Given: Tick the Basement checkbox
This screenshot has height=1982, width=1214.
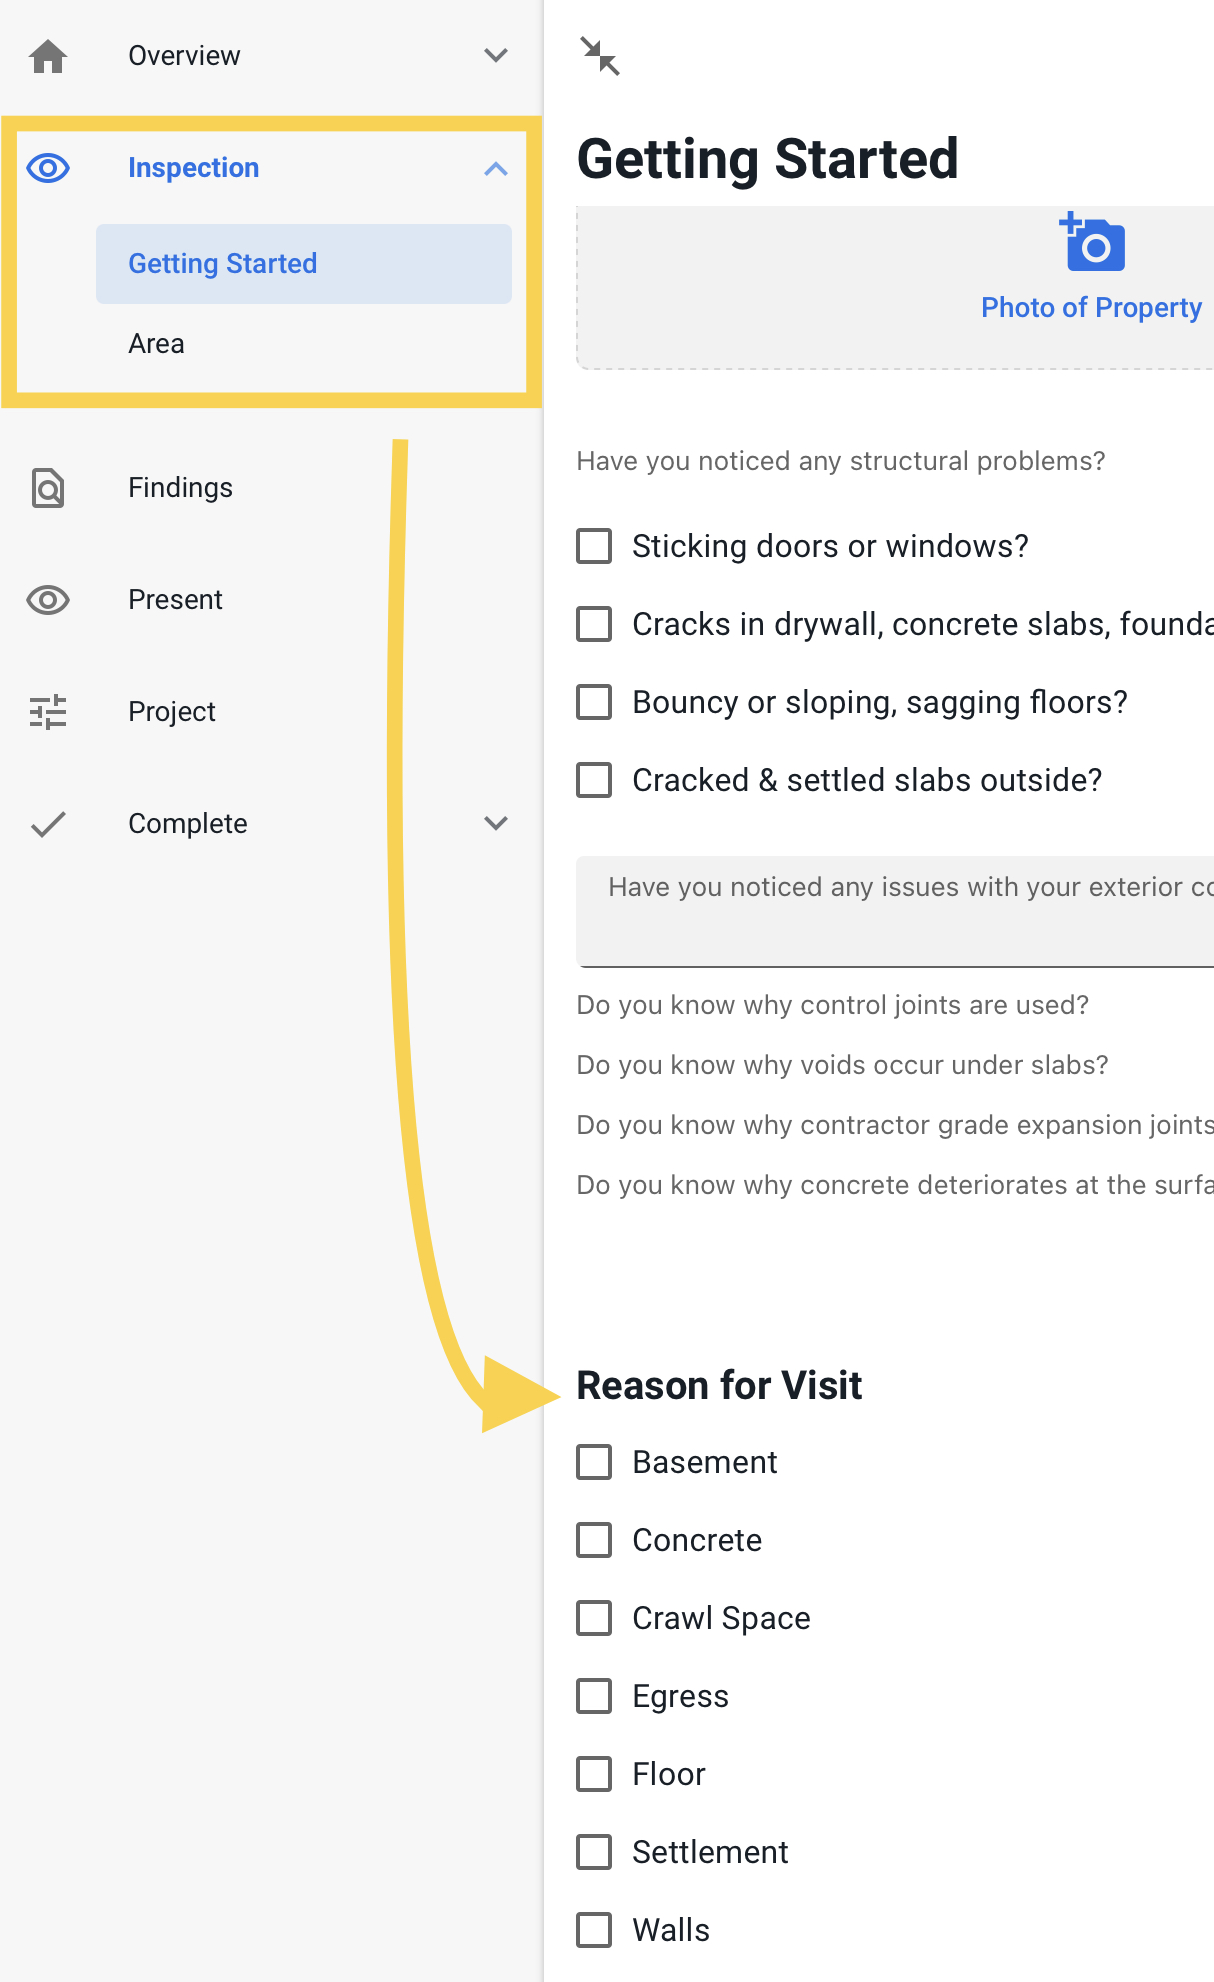Looking at the screenshot, I should (x=594, y=1462).
